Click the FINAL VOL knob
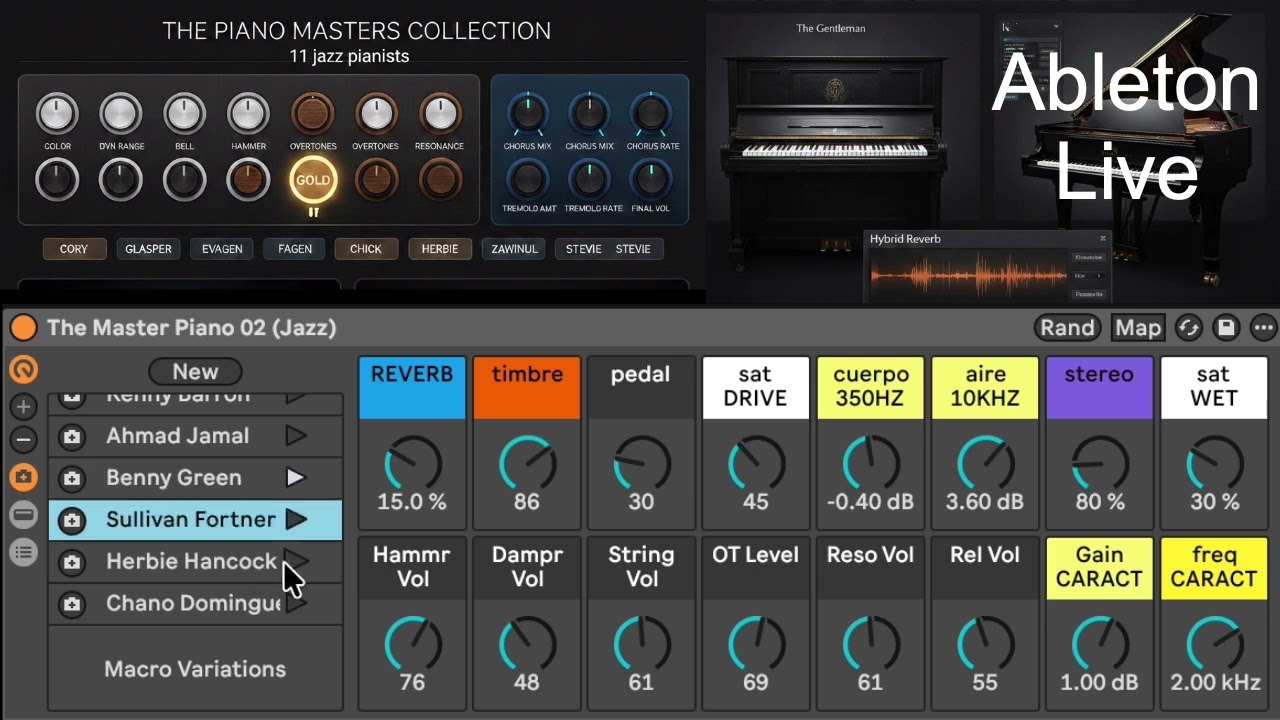Viewport: 1280px width, 720px height. click(652, 179)
